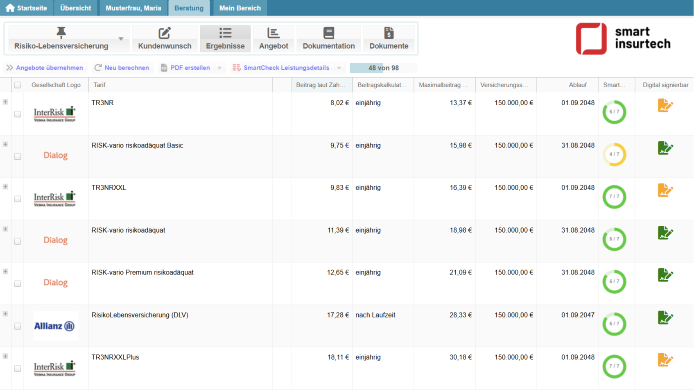Screen dimensions: 694x390
Task: Open the Musterfrau, Maria tab
Action: 133,8
